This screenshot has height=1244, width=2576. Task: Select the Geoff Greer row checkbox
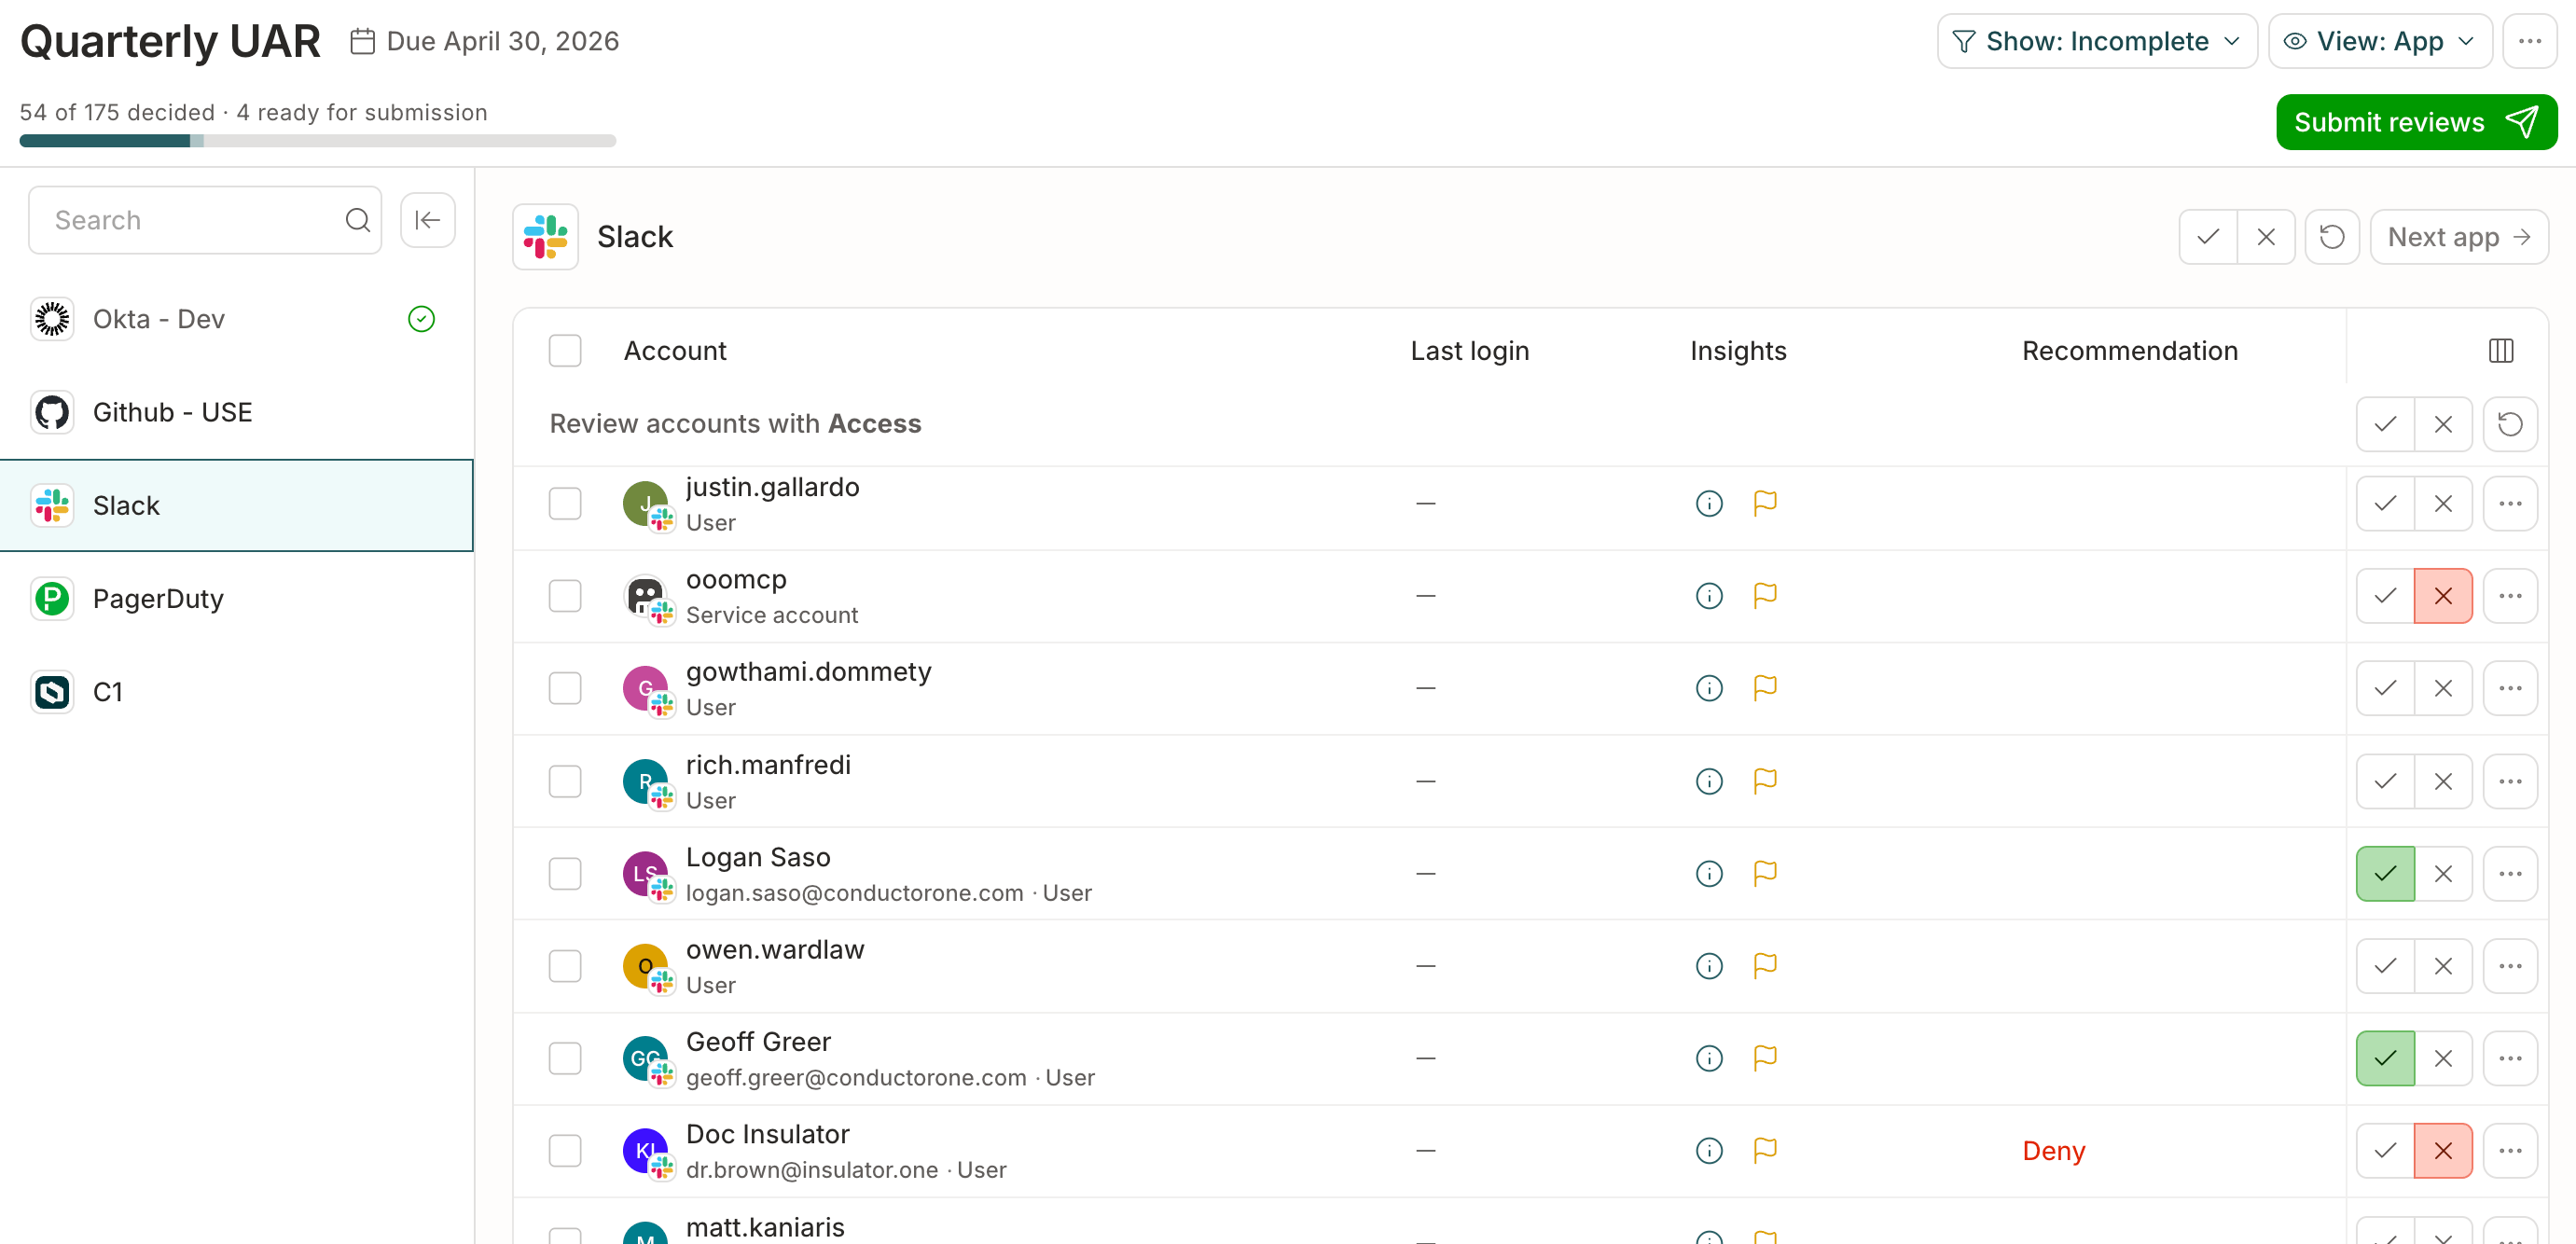pos(565,1058)
